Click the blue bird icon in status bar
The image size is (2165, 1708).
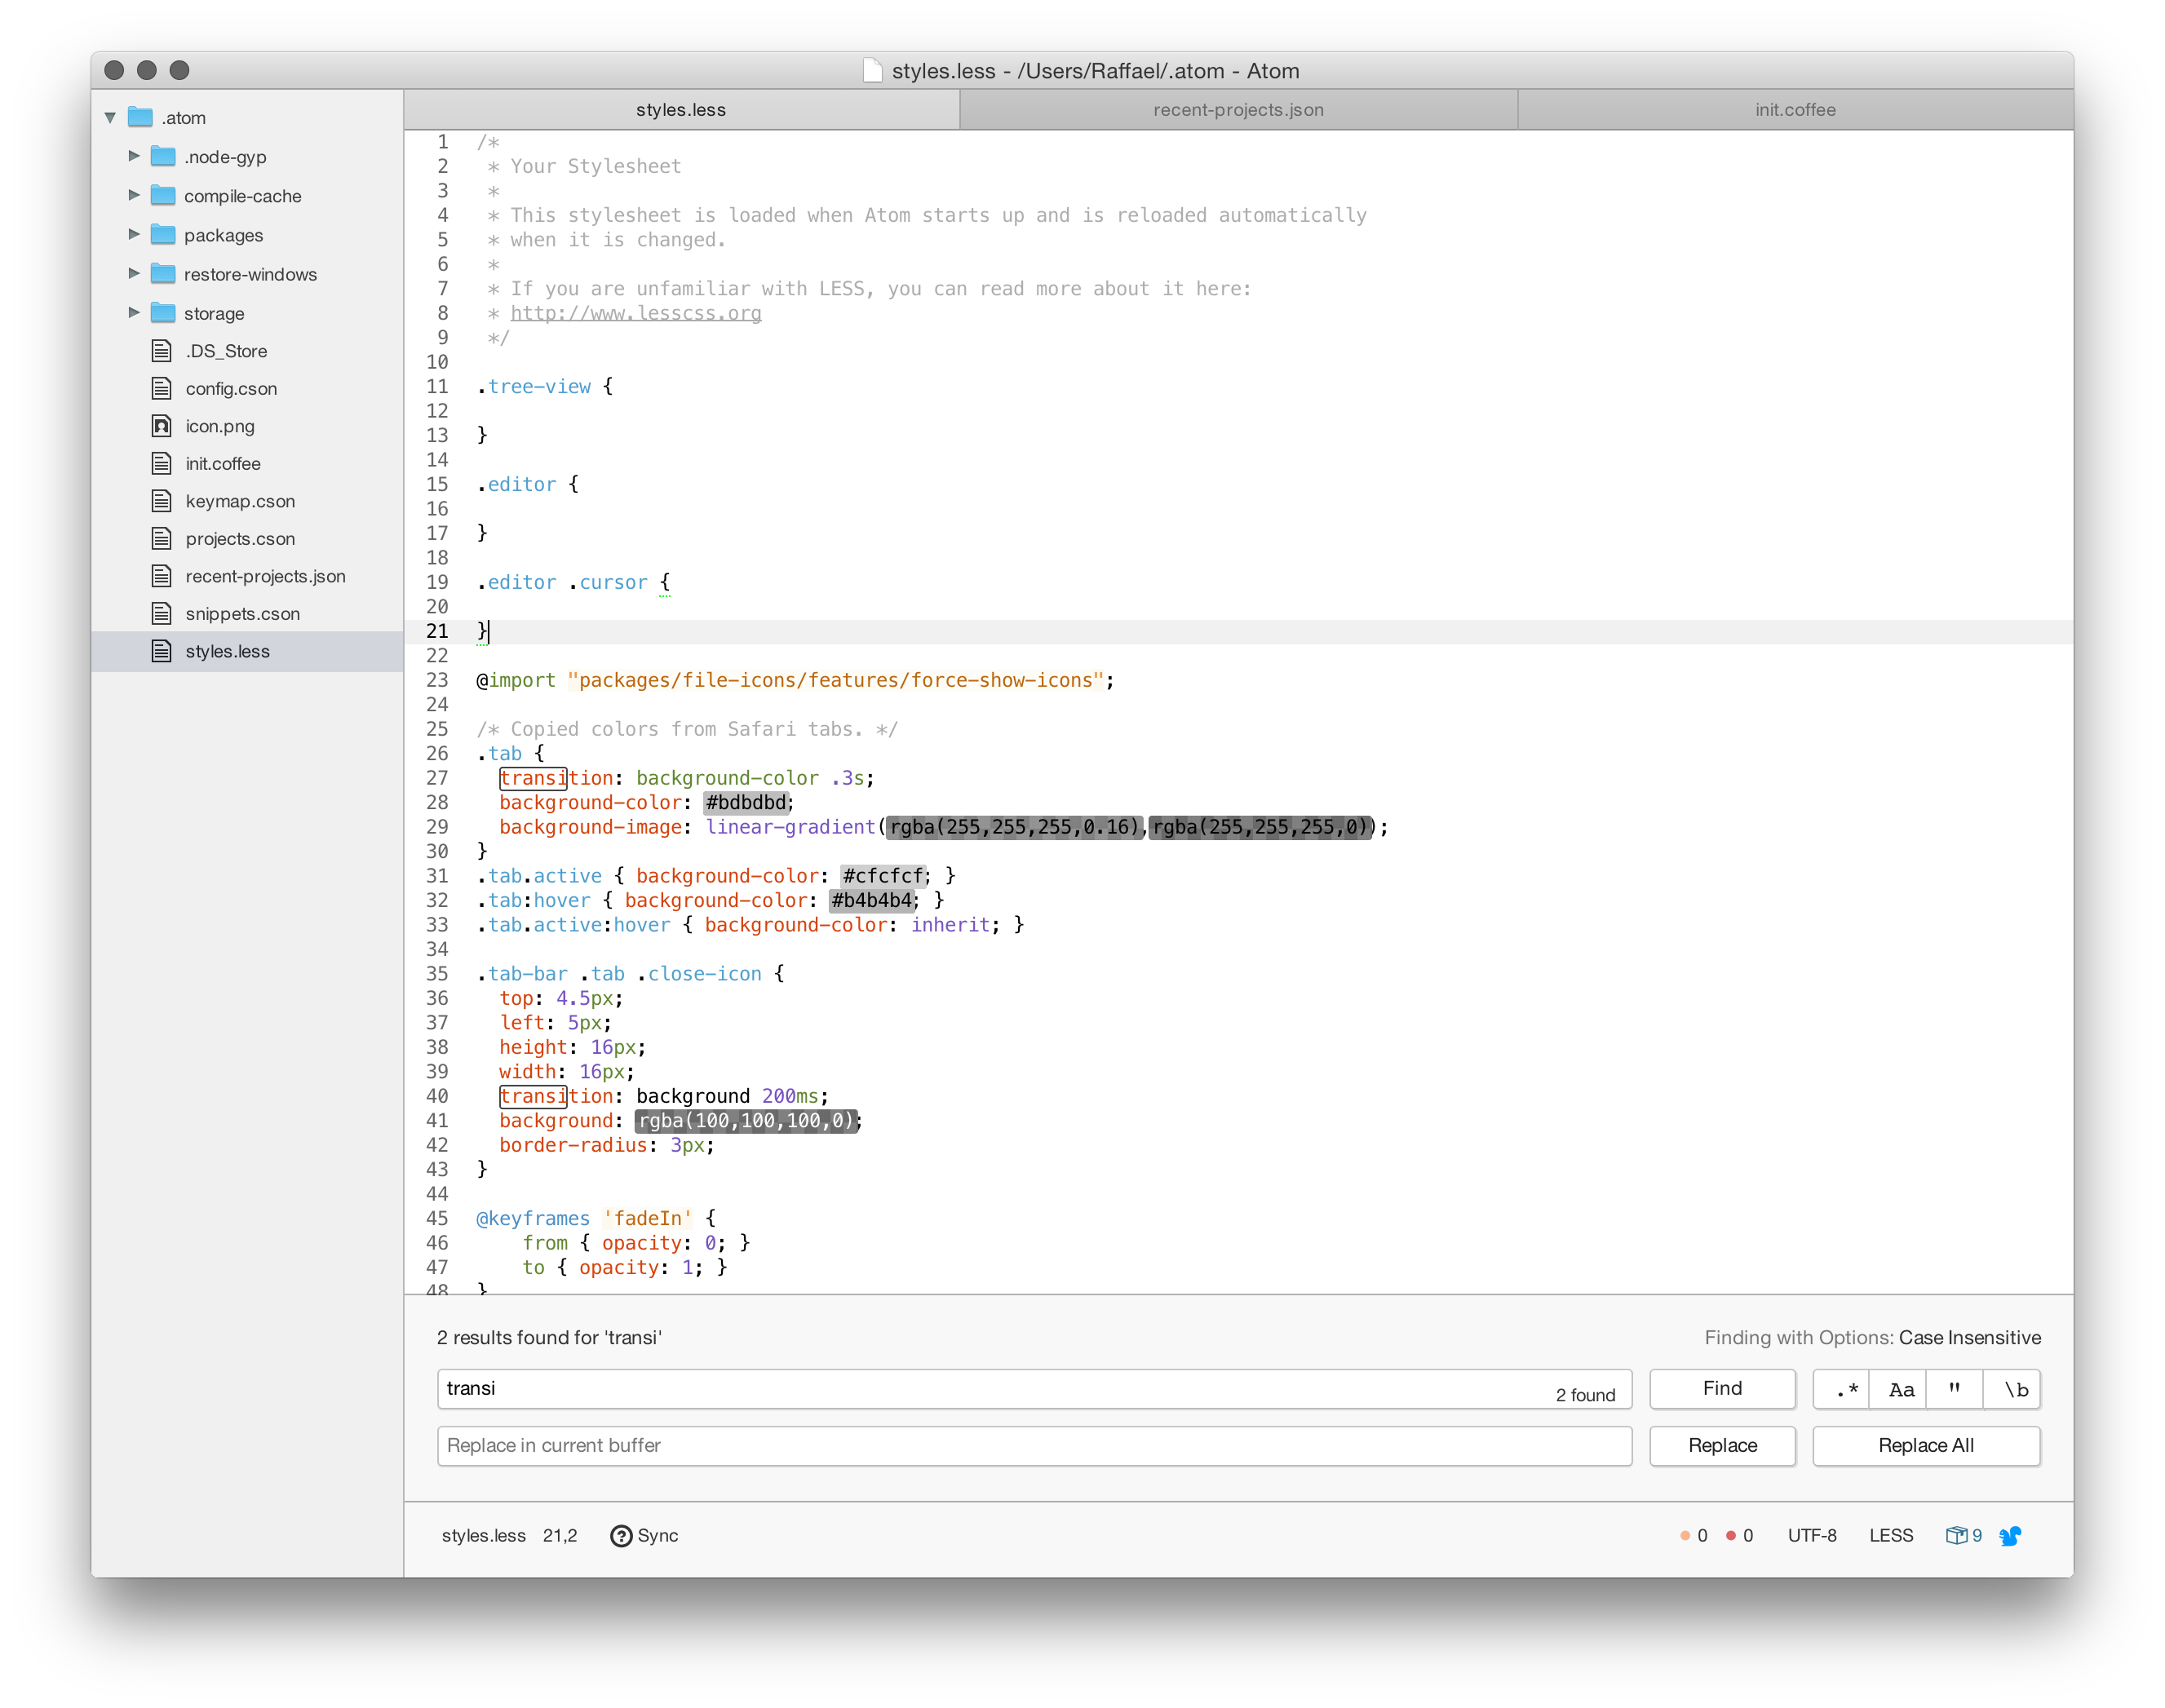click(x=2010, y=1536)
